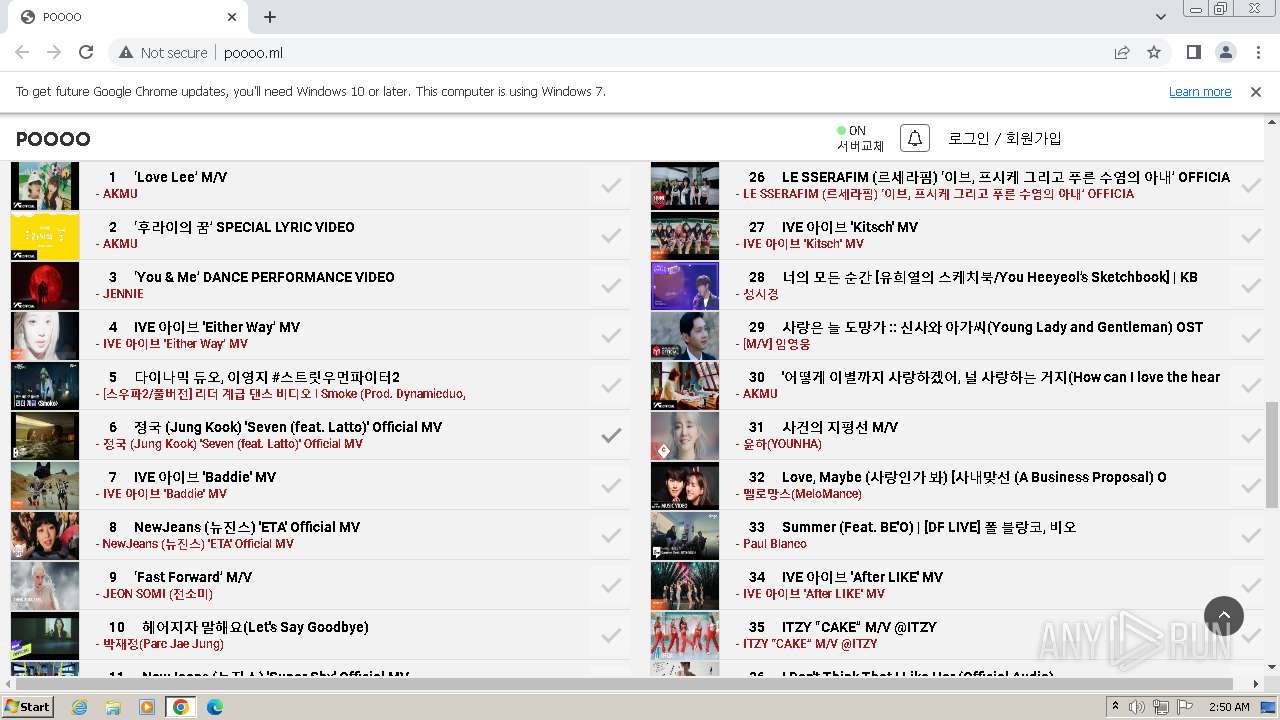Click the Not secure warning icon
The image size is (1280, 720).
(126, 52)
